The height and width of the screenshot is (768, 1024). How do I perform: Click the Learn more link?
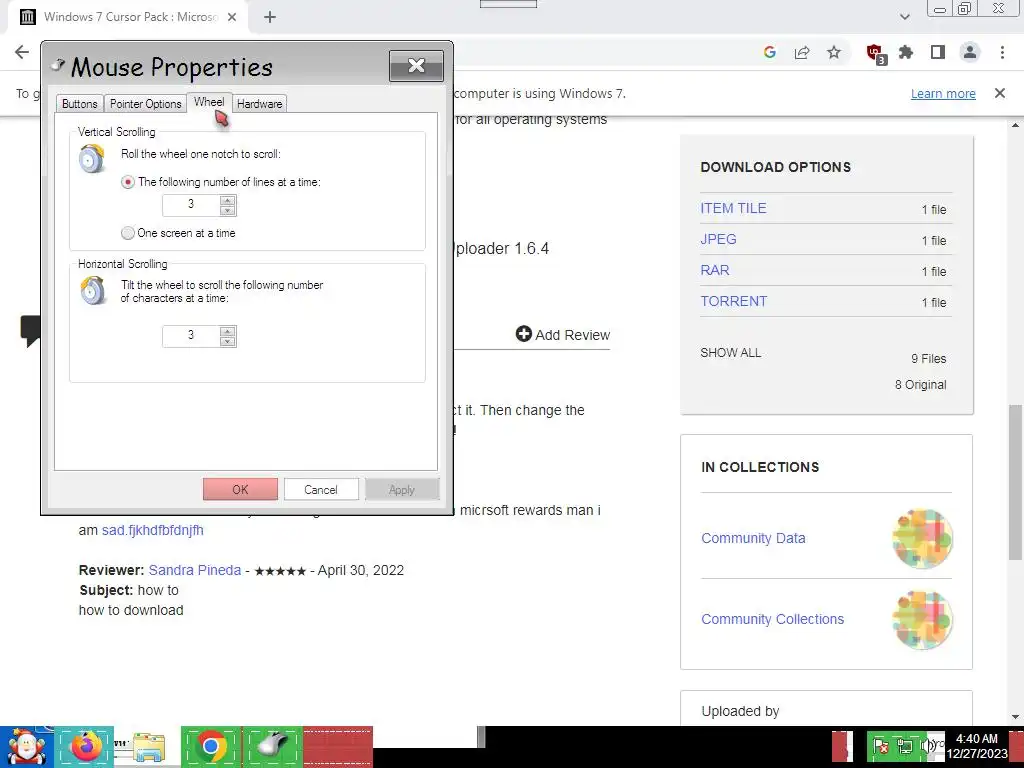pos(943,93)
